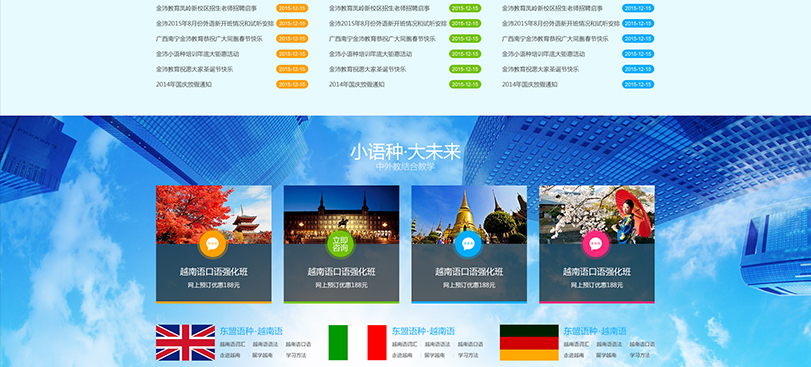Open 广西南宁金沛教育 news beside the blue date badge
This screenshot has width=811, height=367.
point(555,39)
